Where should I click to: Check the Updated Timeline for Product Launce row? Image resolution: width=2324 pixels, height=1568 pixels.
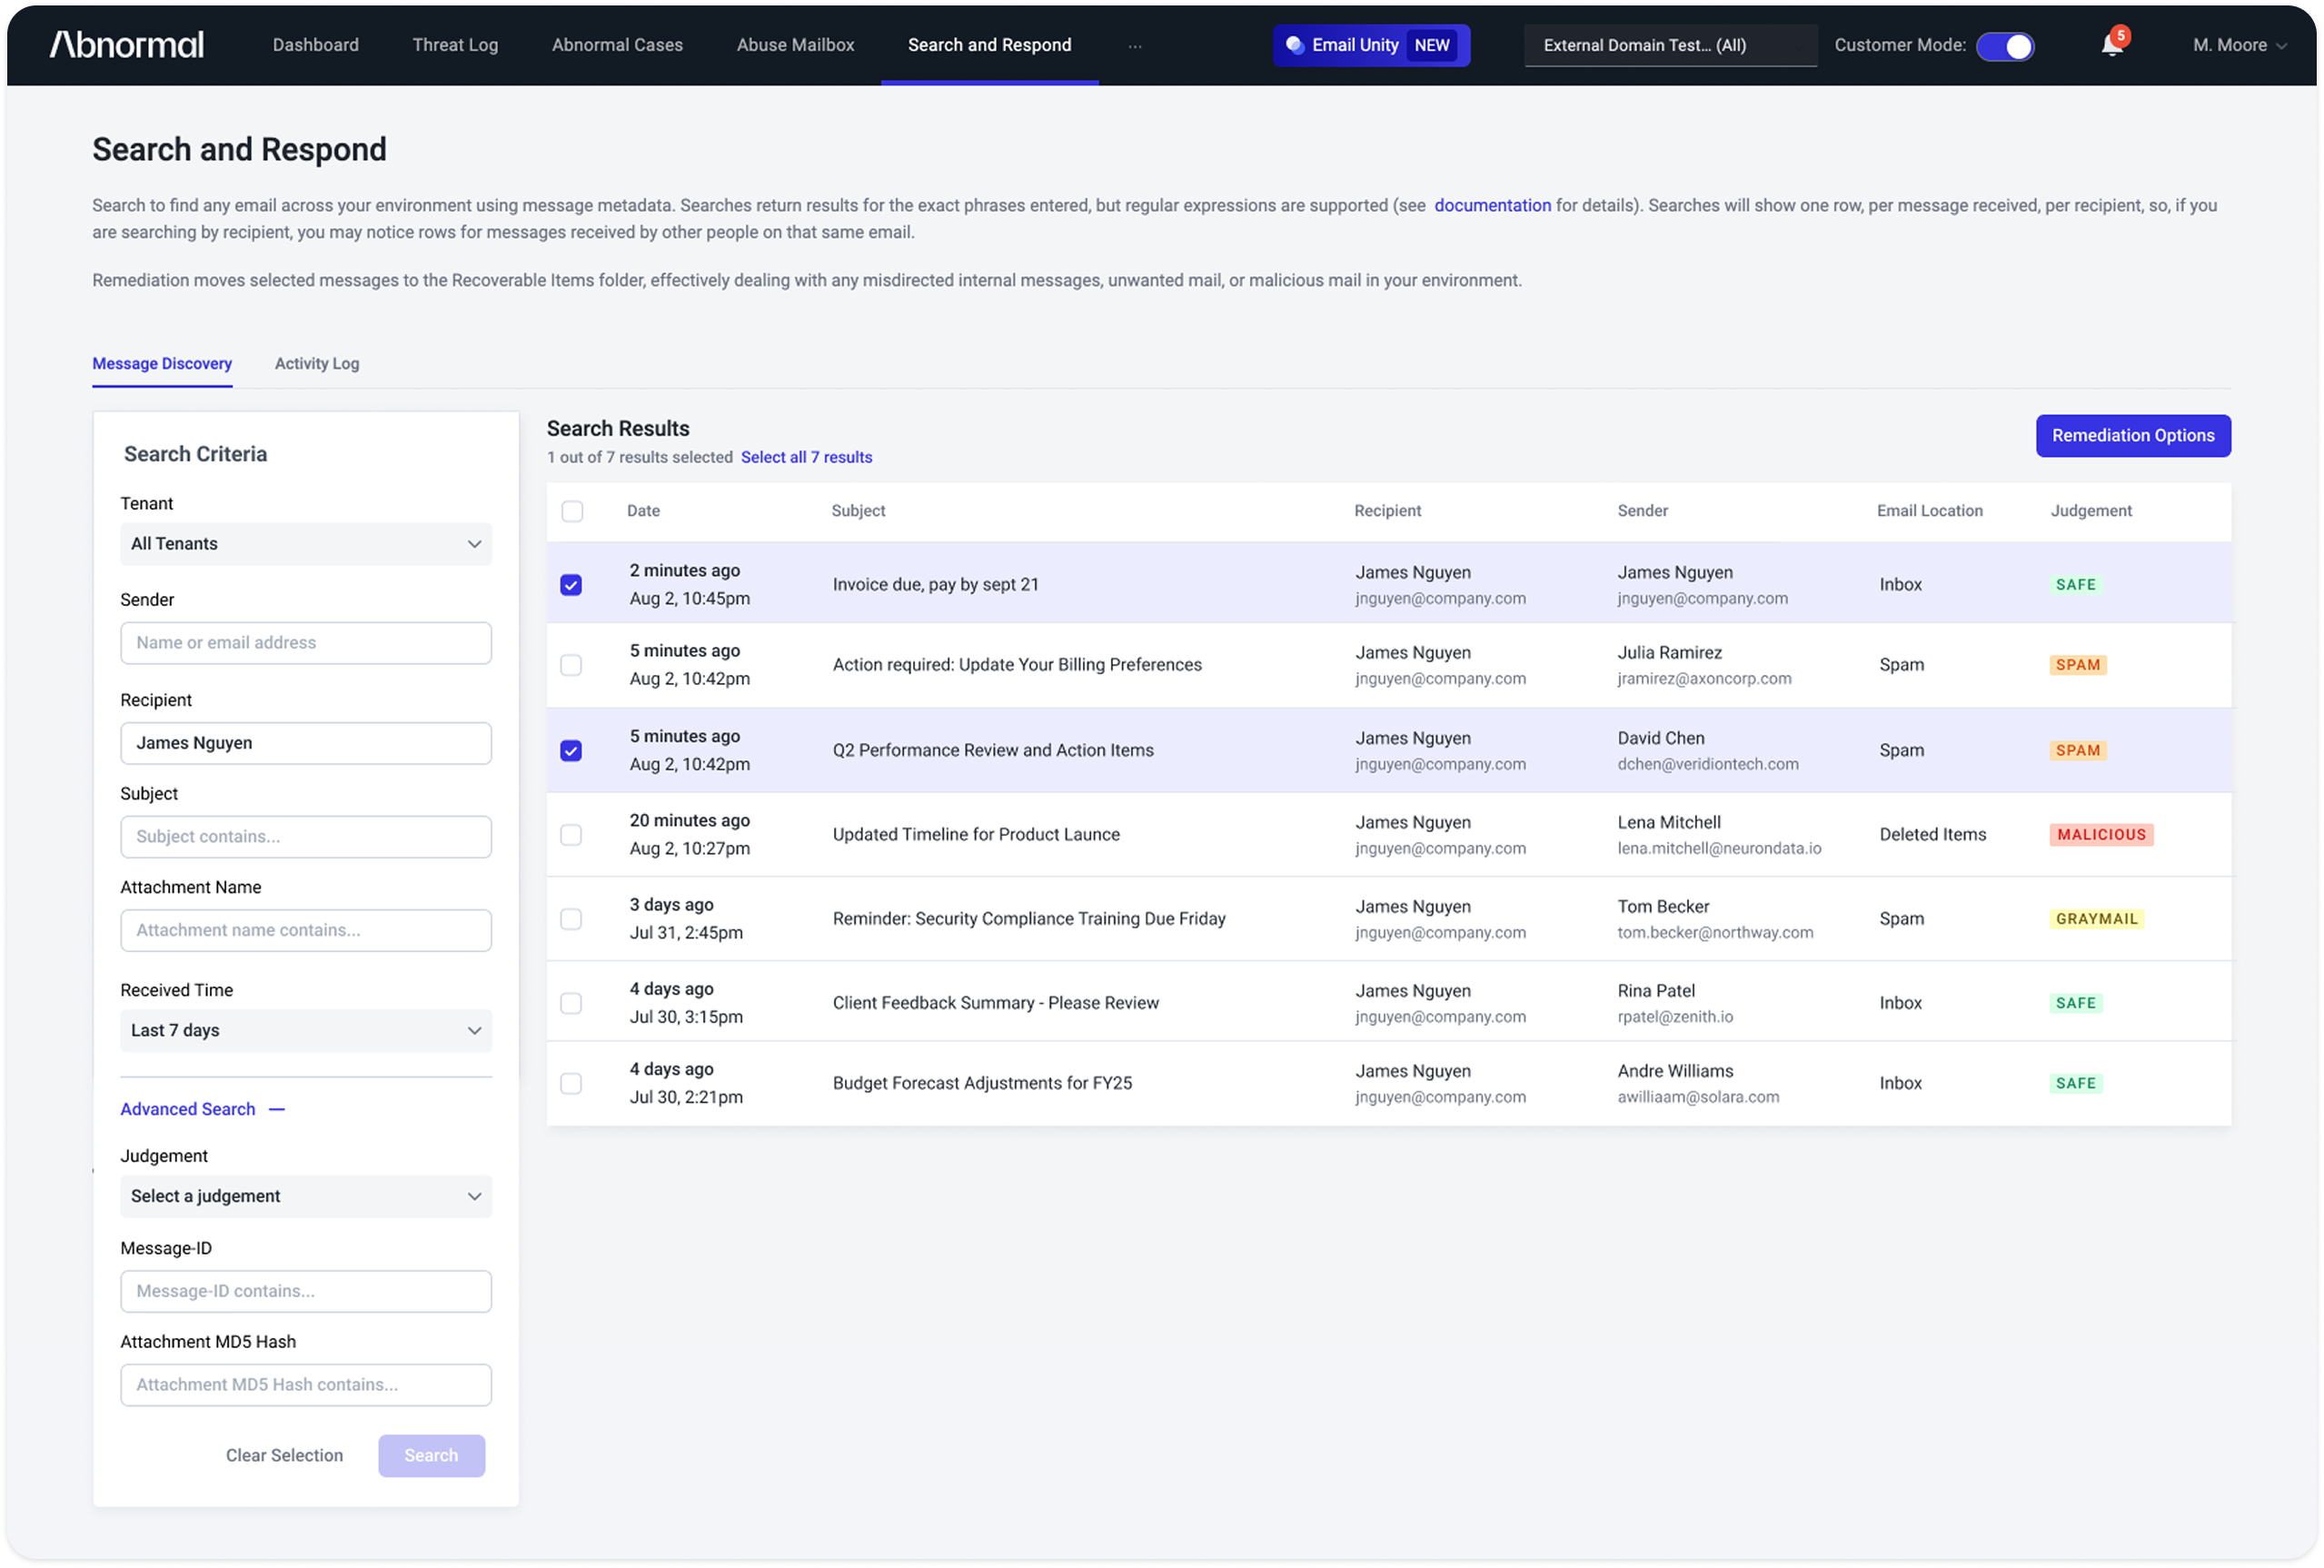coord(571,835)
